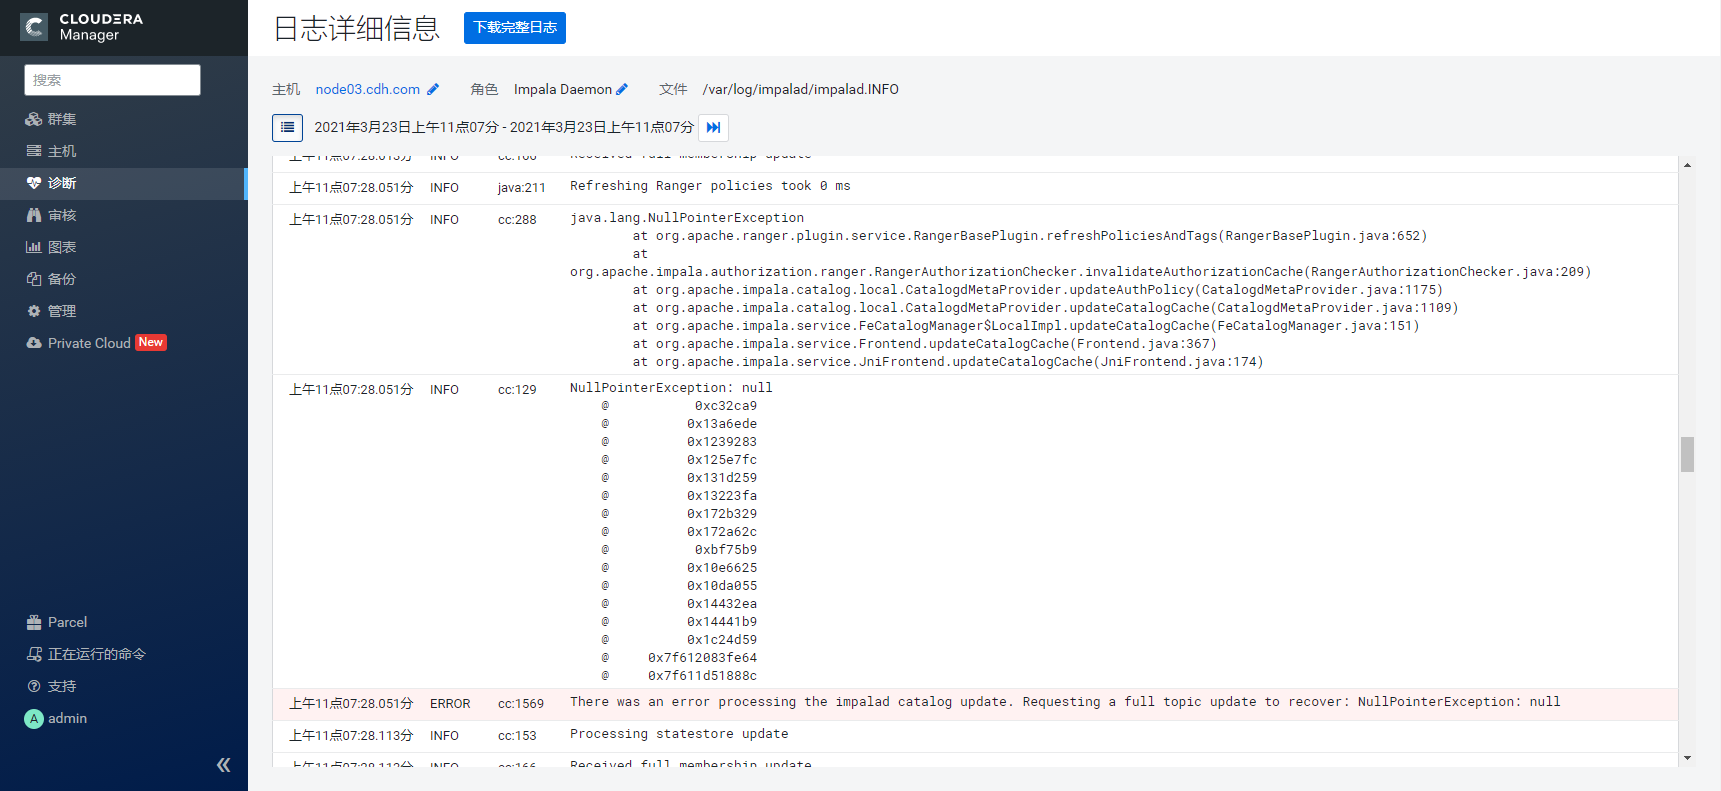Open the Parcel page link

coord(67,622)
